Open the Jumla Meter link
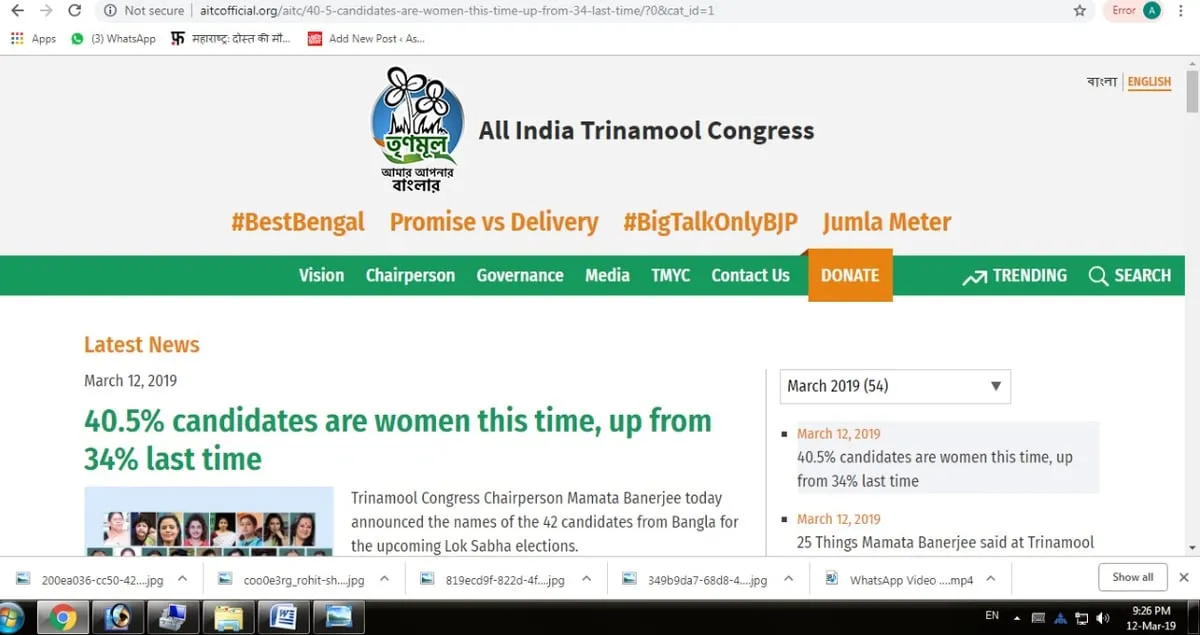The width and height of the screenshot is (1200, 635). pyautogui.click(x=887, y=222)
